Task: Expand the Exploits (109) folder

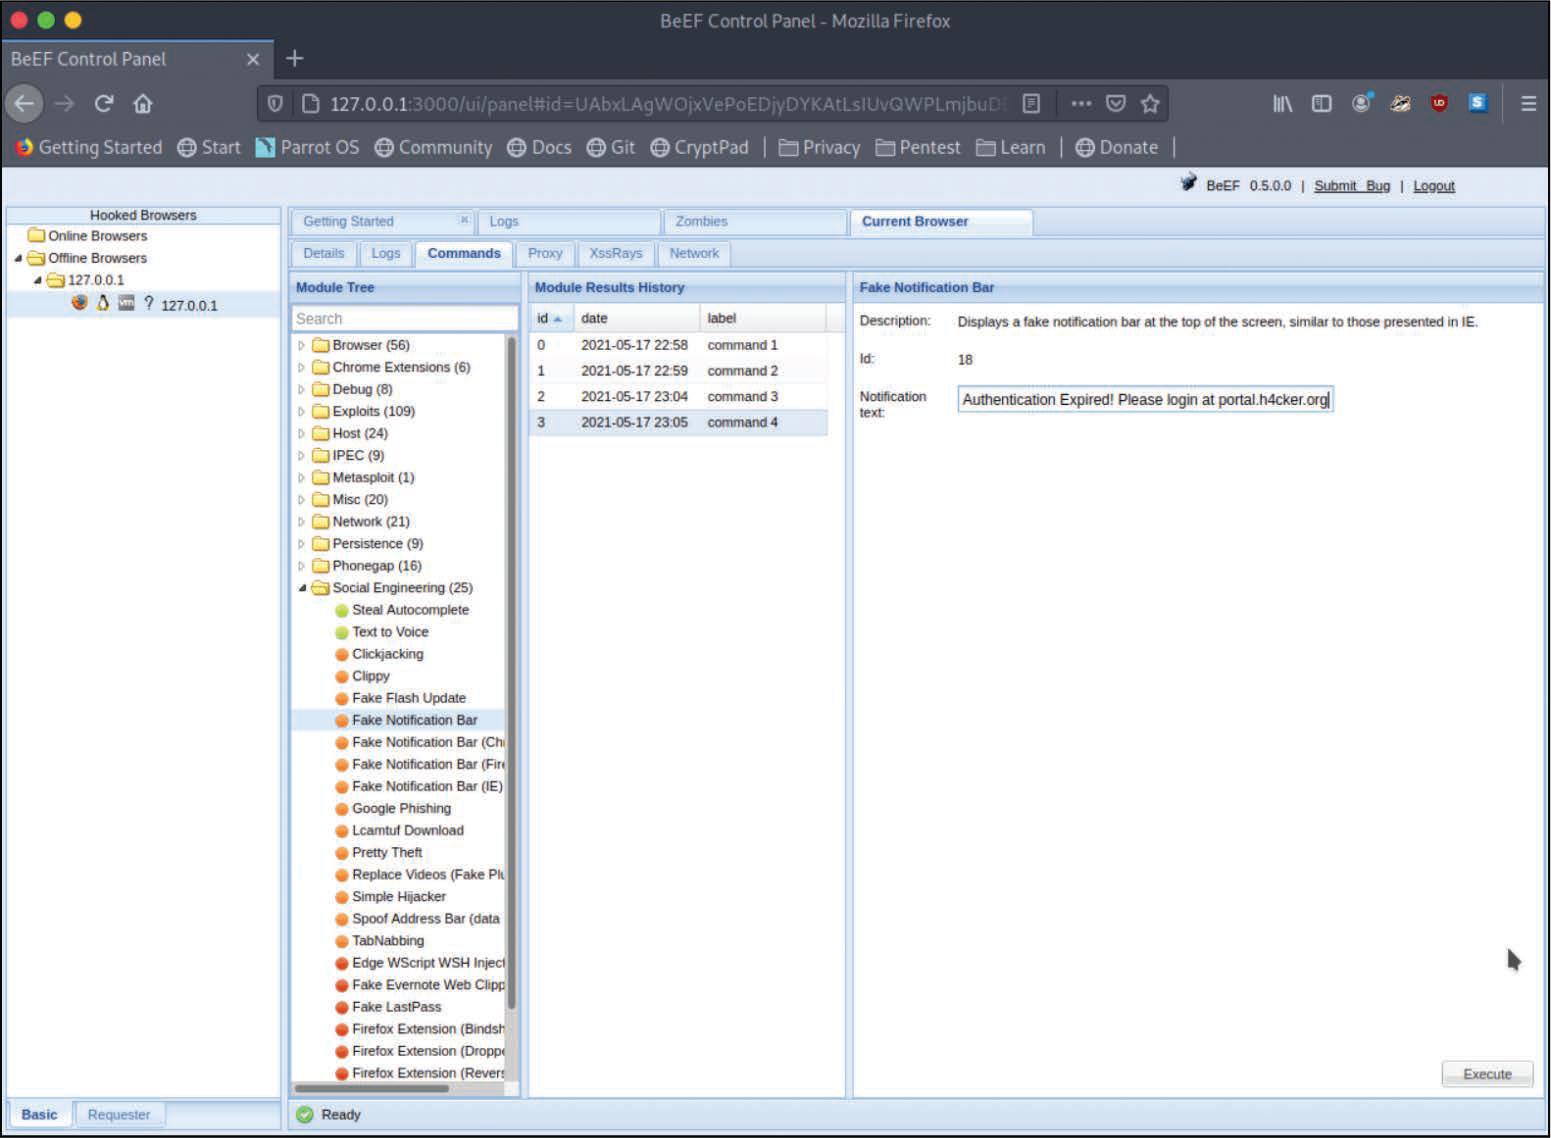Action: tap(301, 411)
